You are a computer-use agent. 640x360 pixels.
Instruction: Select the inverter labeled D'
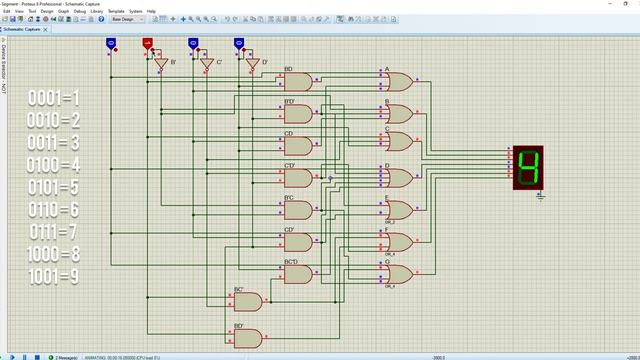point(253,64)
